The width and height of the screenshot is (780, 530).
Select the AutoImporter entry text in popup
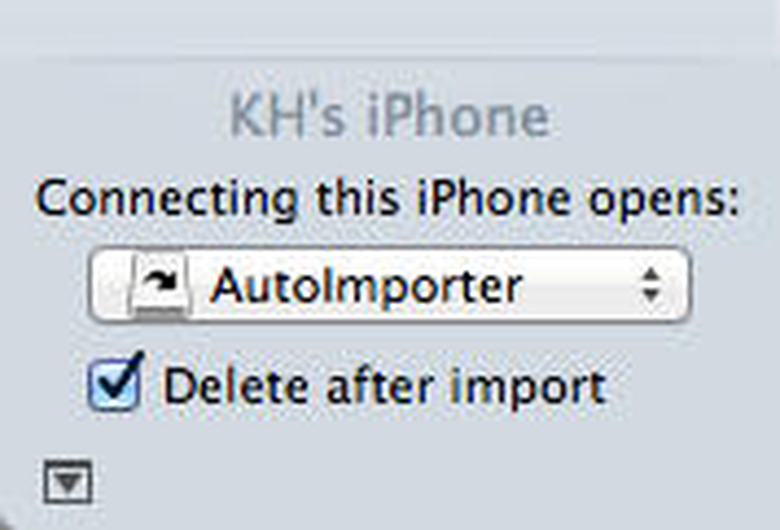point(367,286)
